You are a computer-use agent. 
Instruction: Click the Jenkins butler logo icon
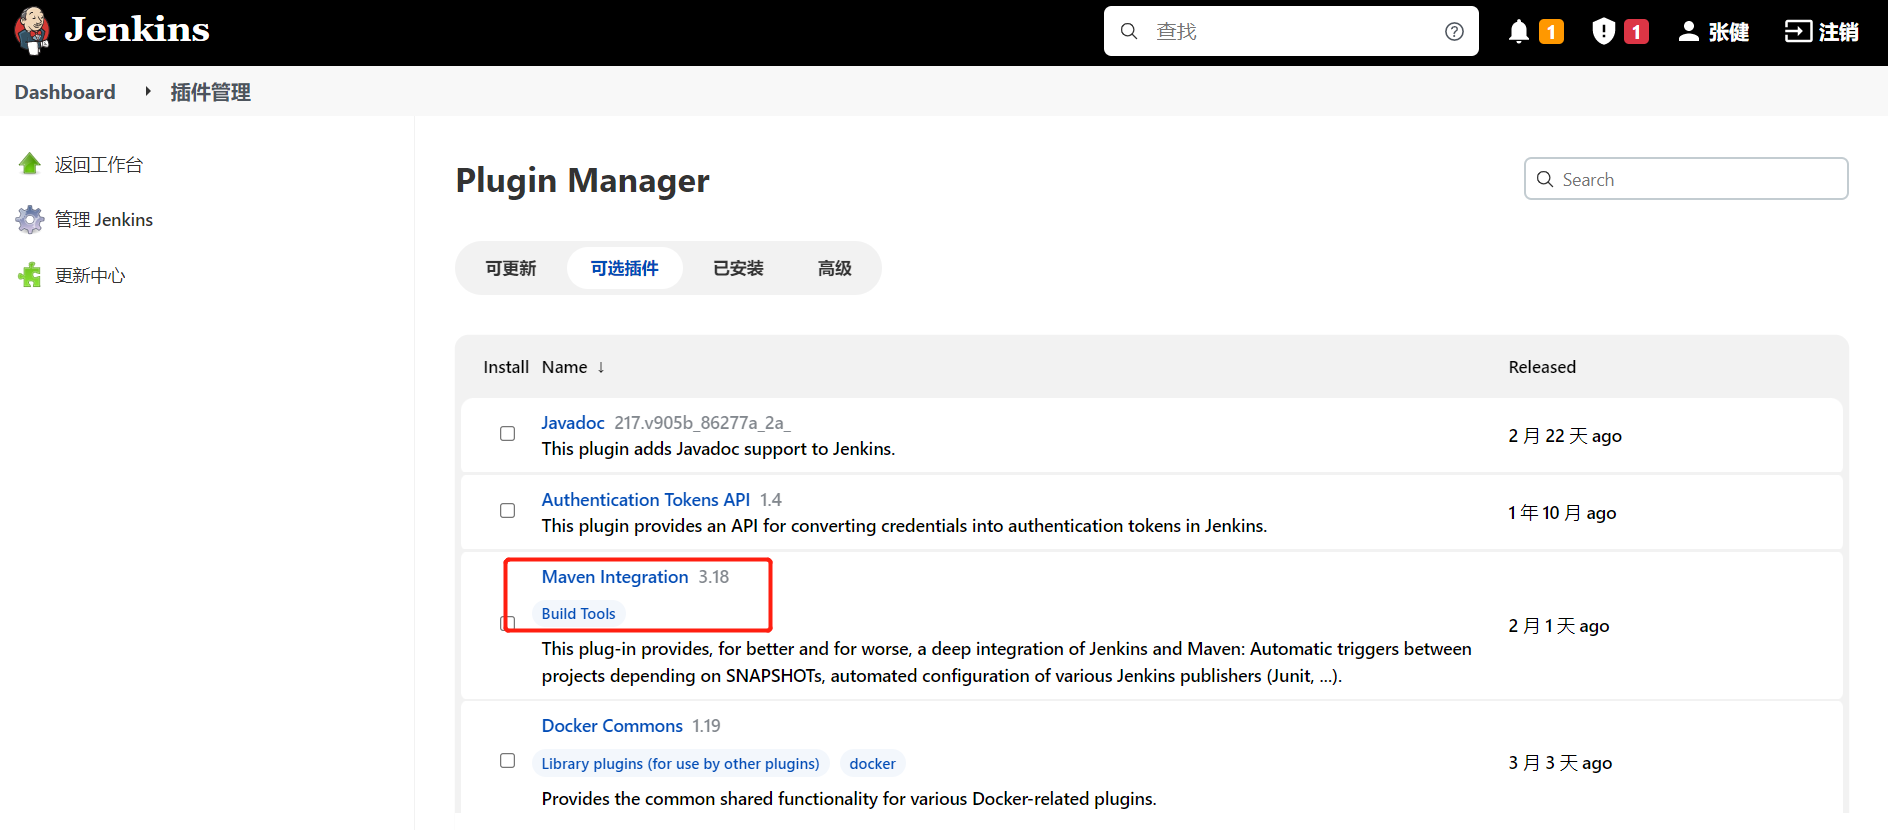click(32, 31)
